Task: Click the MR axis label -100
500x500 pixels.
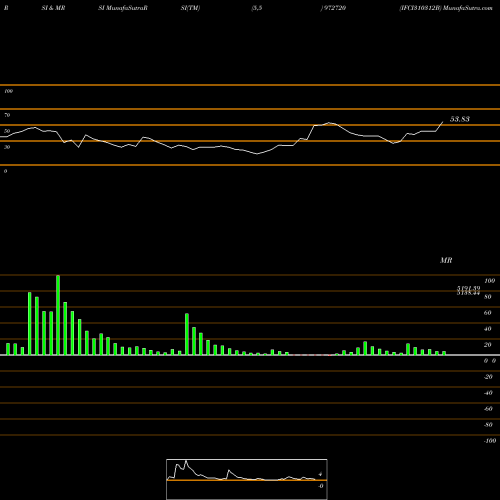Action: 490,441
